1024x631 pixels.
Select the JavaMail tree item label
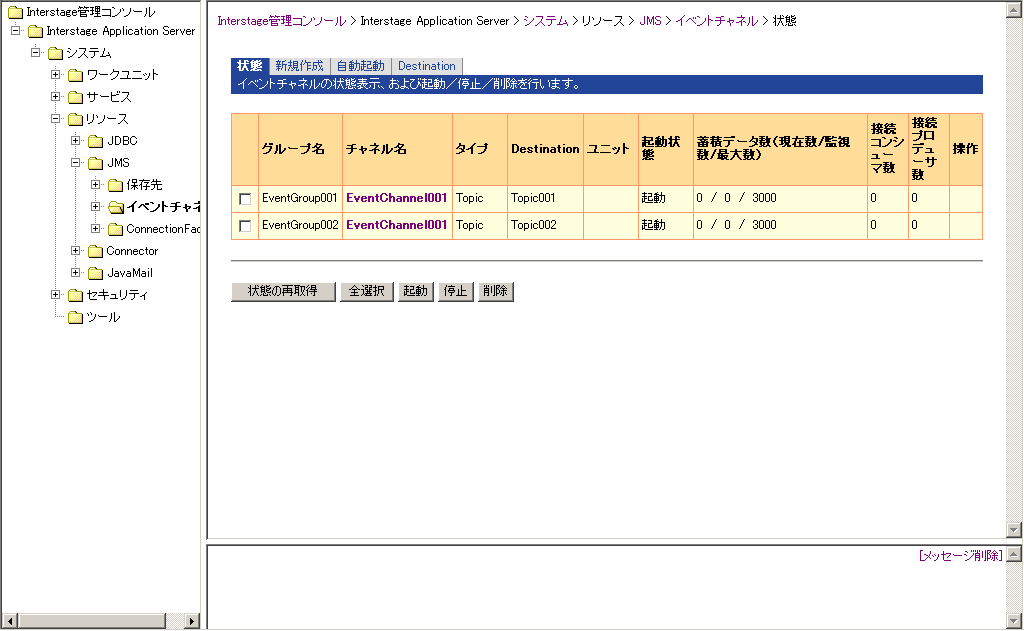tap(130, 274)
